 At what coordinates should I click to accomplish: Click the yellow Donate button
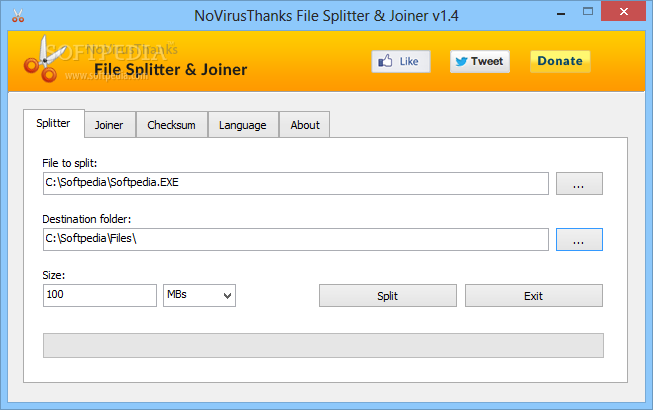click(560, 62)
